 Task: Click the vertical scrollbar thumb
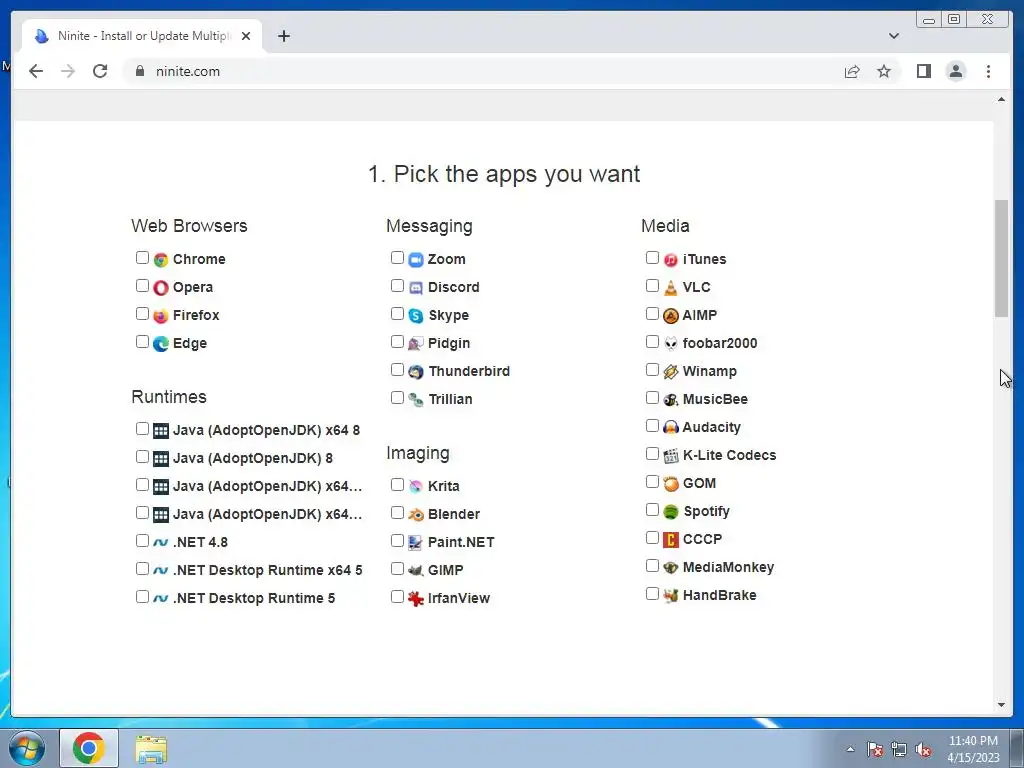pyautogui.click(x=1001, y=259)
